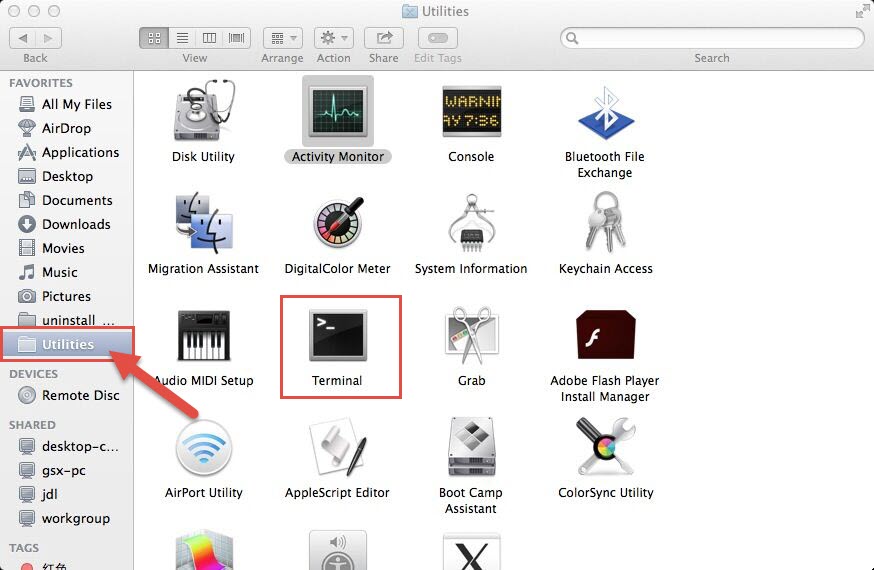The height and width of the screenshot is (570, 874).
Task: Open Pictures in the sidebar
Action: [67, 296]
